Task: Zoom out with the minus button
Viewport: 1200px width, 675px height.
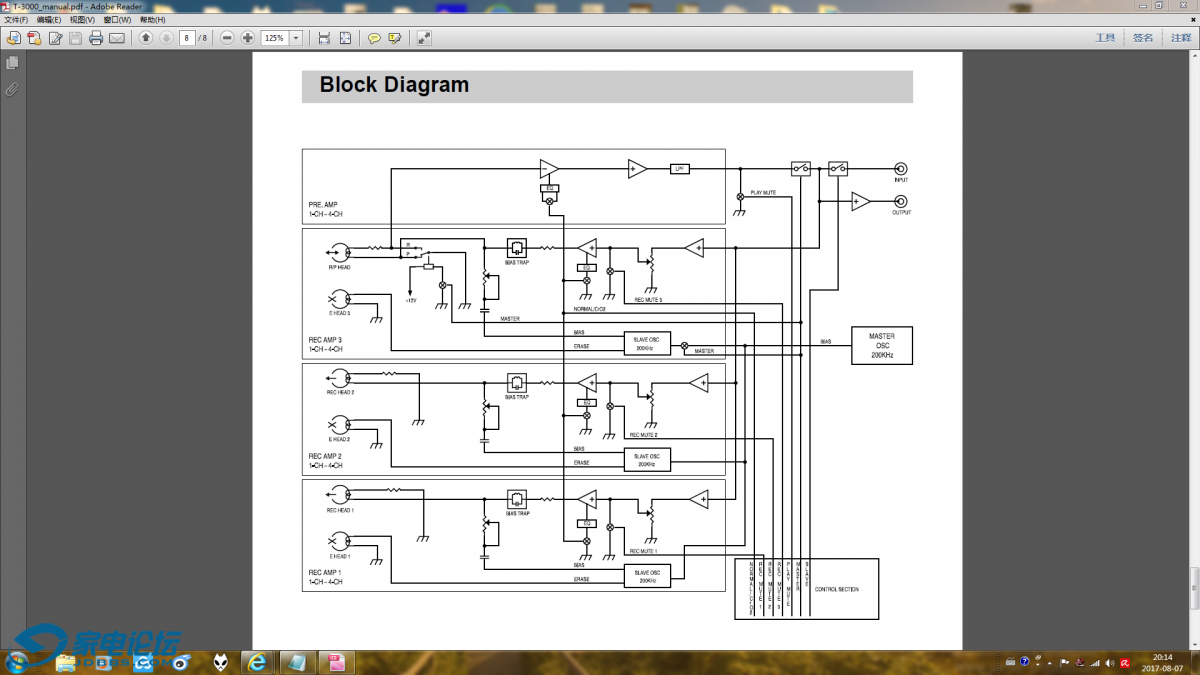Action: tap(227, 38)
